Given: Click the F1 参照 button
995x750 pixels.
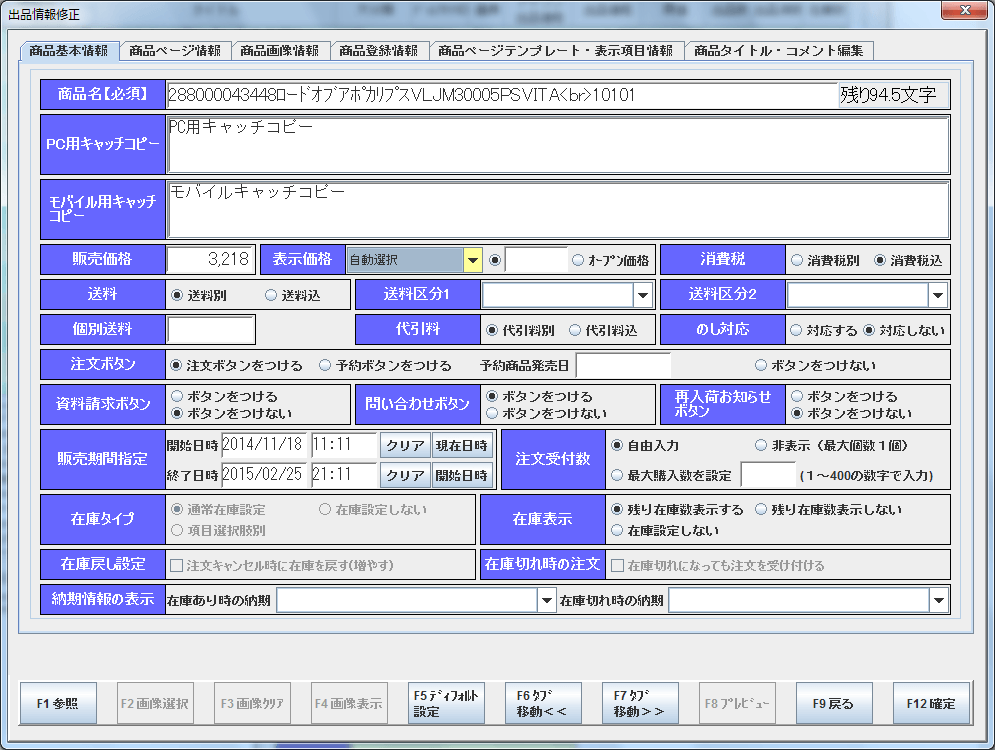Looking at the screenshot, I should (57, 704).
